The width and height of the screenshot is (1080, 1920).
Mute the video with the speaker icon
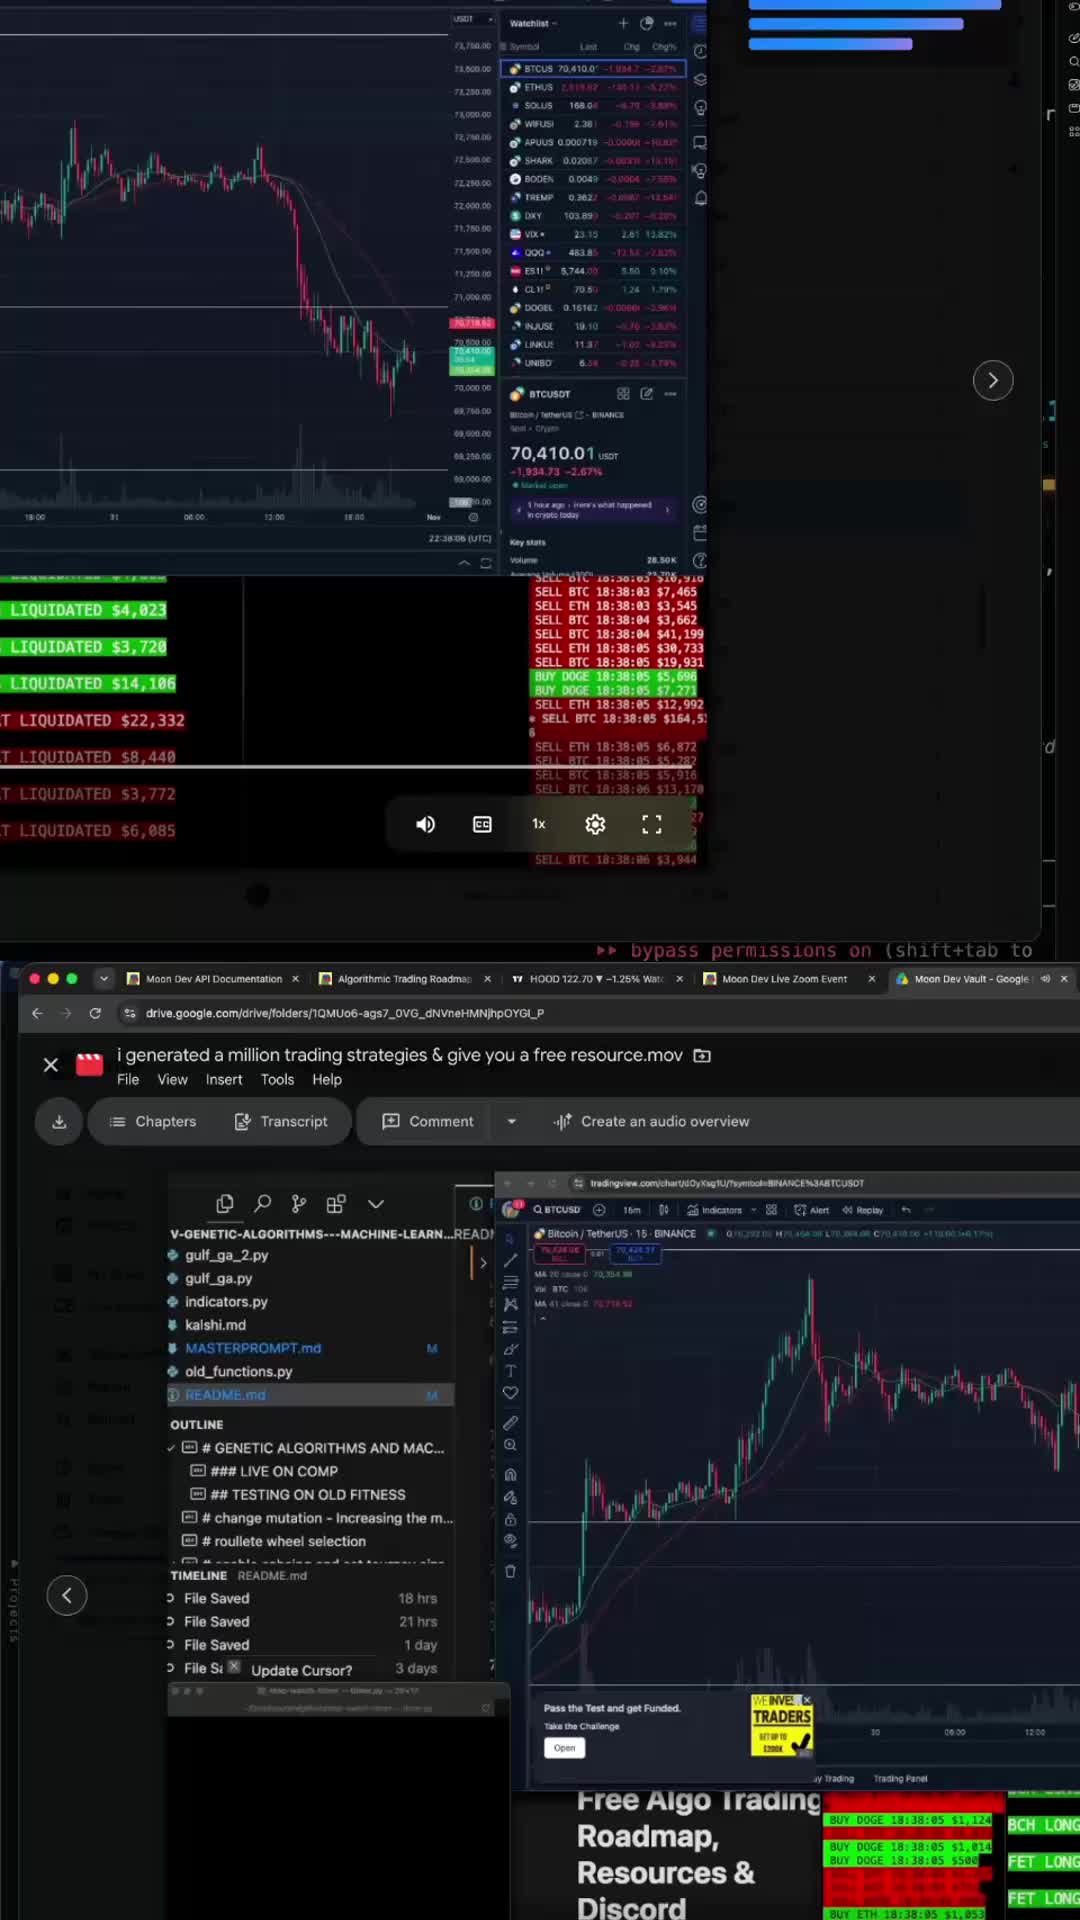[x=425, y=824]
